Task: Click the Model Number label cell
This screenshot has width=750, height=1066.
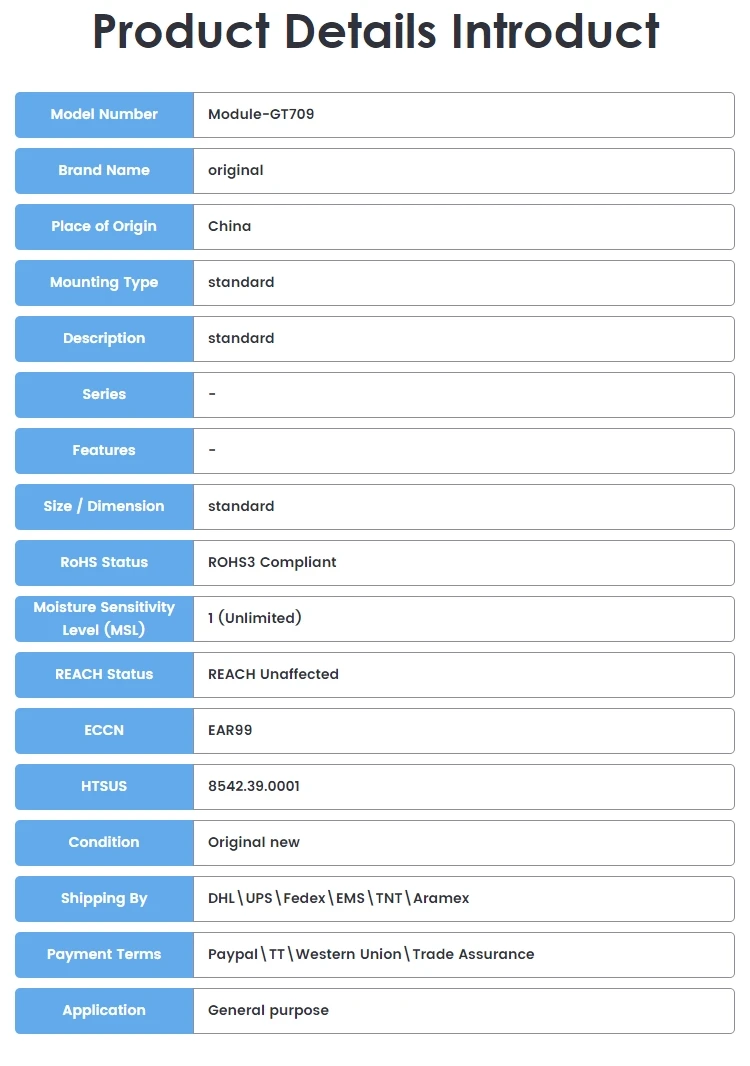Action: (104, 115)
